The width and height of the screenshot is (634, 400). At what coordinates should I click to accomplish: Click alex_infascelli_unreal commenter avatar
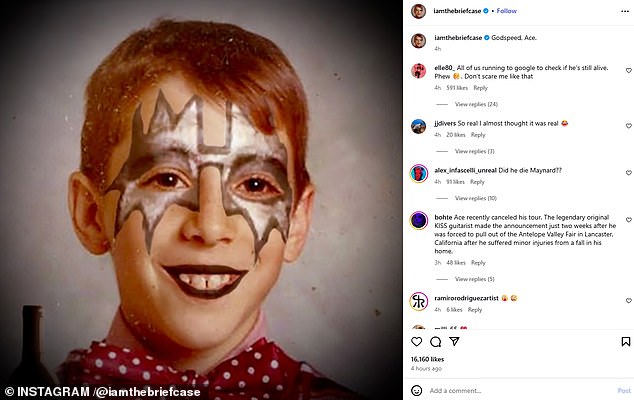tap(419, 172)
